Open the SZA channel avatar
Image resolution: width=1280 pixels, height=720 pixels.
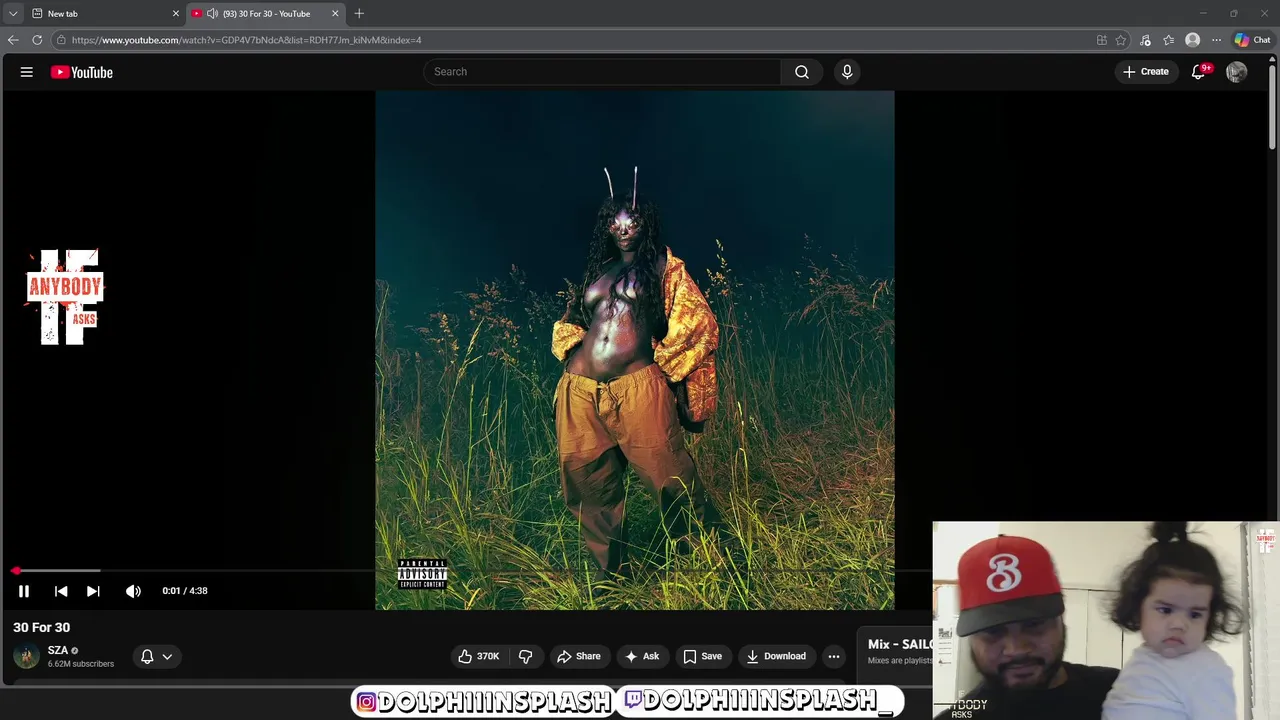tap(26, 656)
